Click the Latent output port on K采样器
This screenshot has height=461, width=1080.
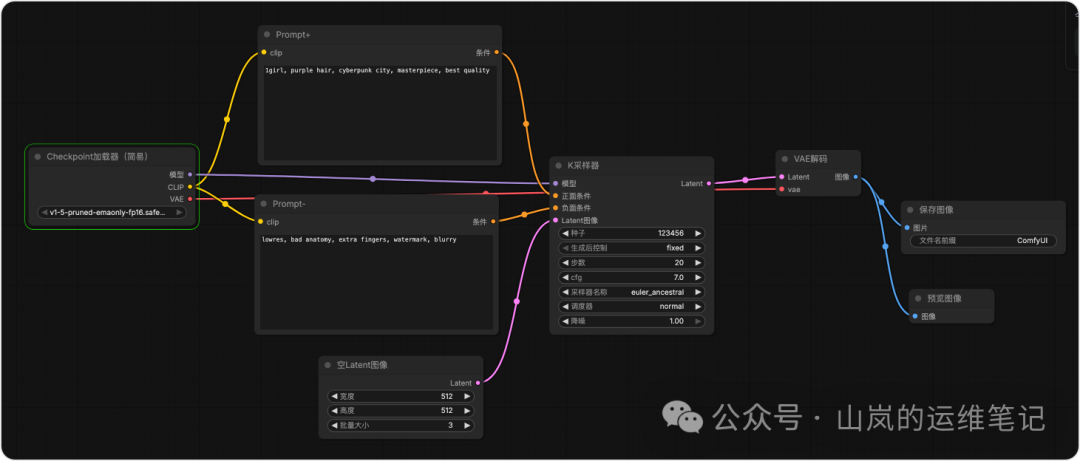click(709, 184)
